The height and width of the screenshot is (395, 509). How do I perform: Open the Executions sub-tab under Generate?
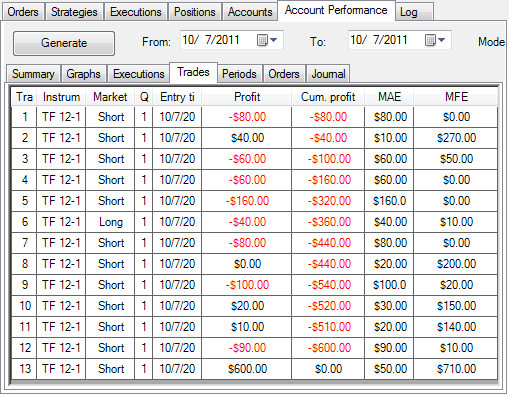139,74
